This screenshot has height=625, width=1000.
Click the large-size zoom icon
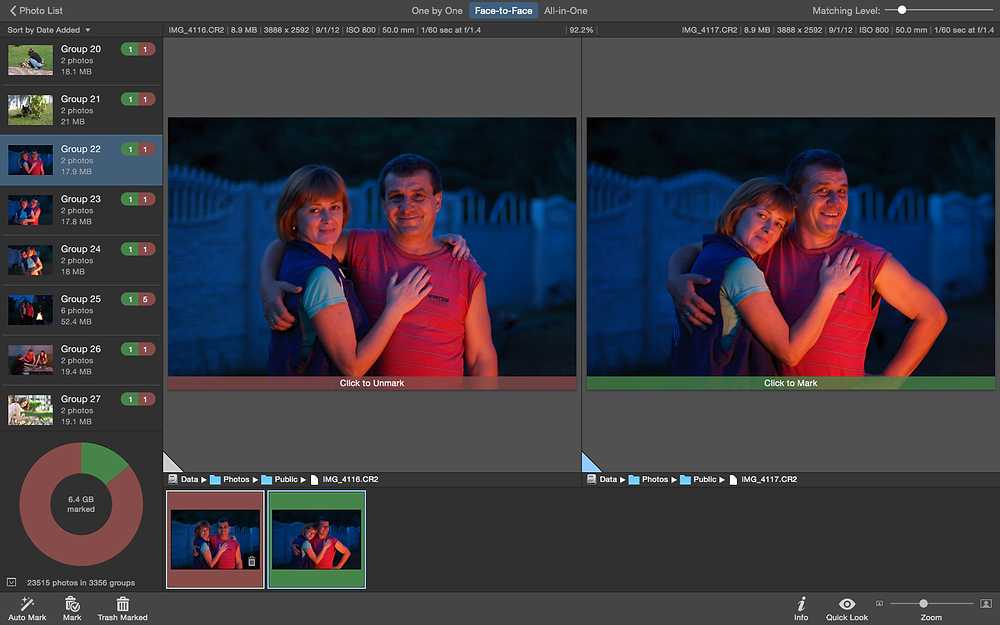[x=985, y=603]
